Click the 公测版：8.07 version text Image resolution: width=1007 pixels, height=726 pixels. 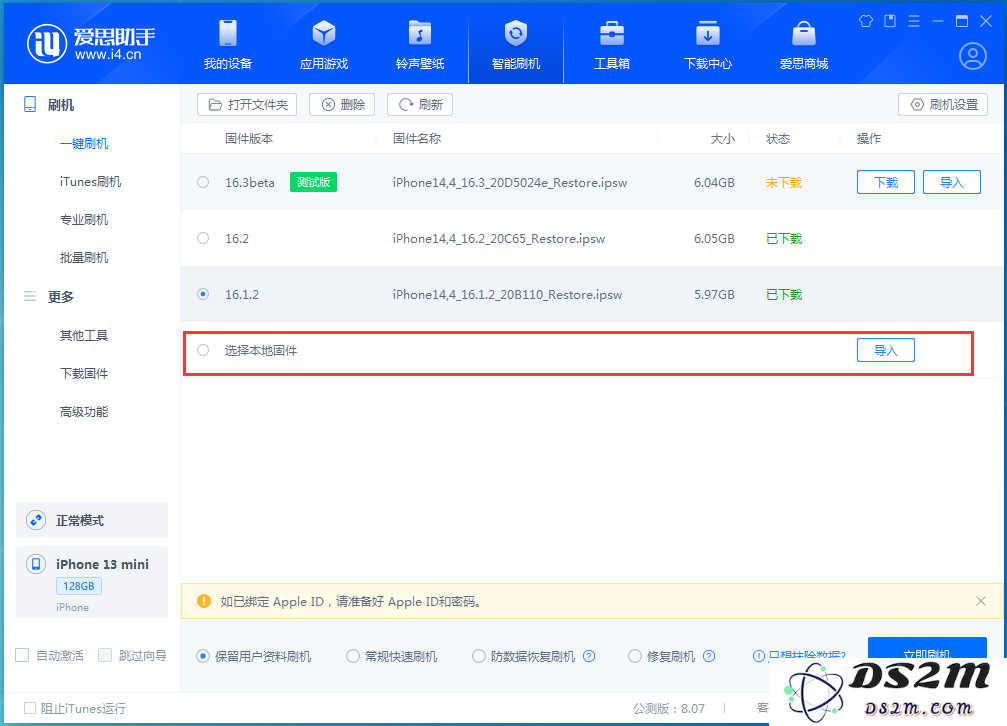tap(669, 708)
